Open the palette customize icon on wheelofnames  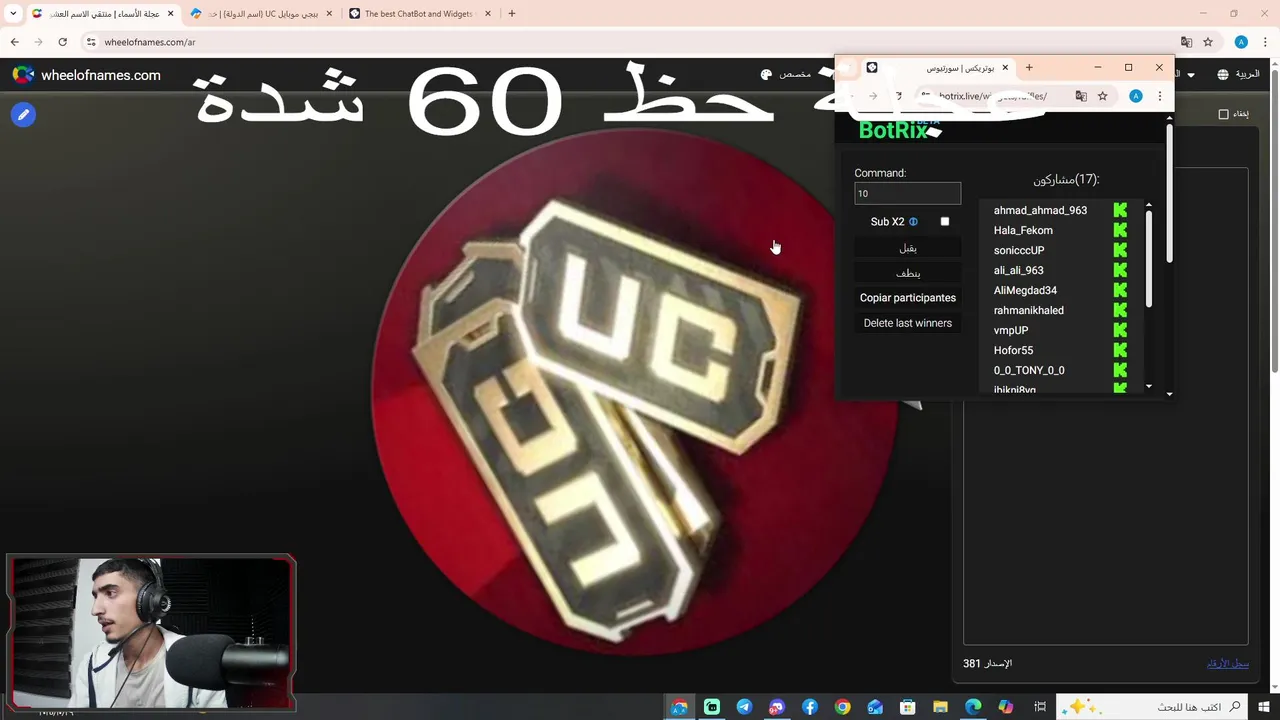point(766,74)
